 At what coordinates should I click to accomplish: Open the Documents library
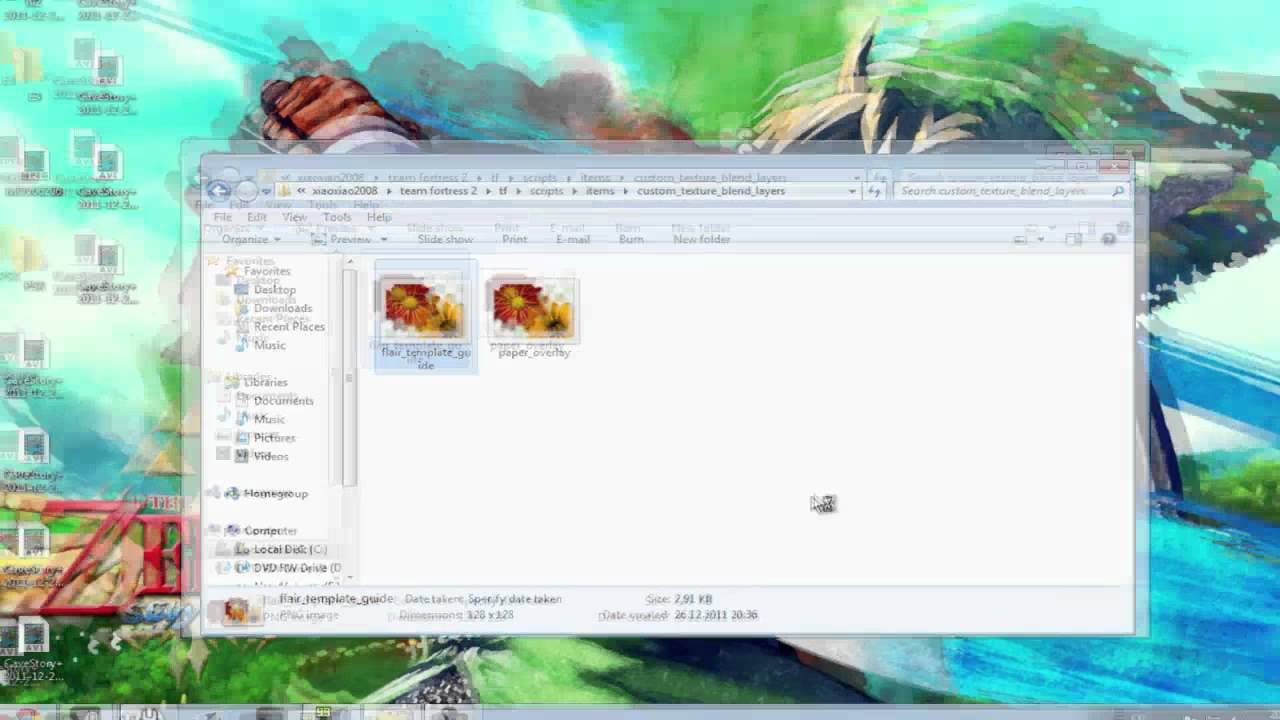(274, 401)
